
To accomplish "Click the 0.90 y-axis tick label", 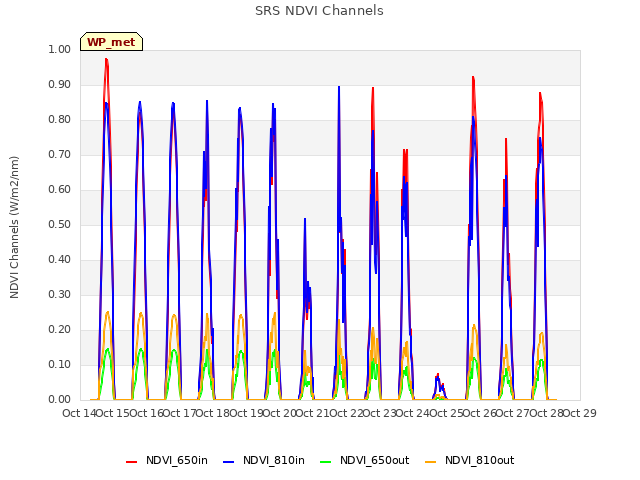I will pyautogui.click(x=60, y=84).
